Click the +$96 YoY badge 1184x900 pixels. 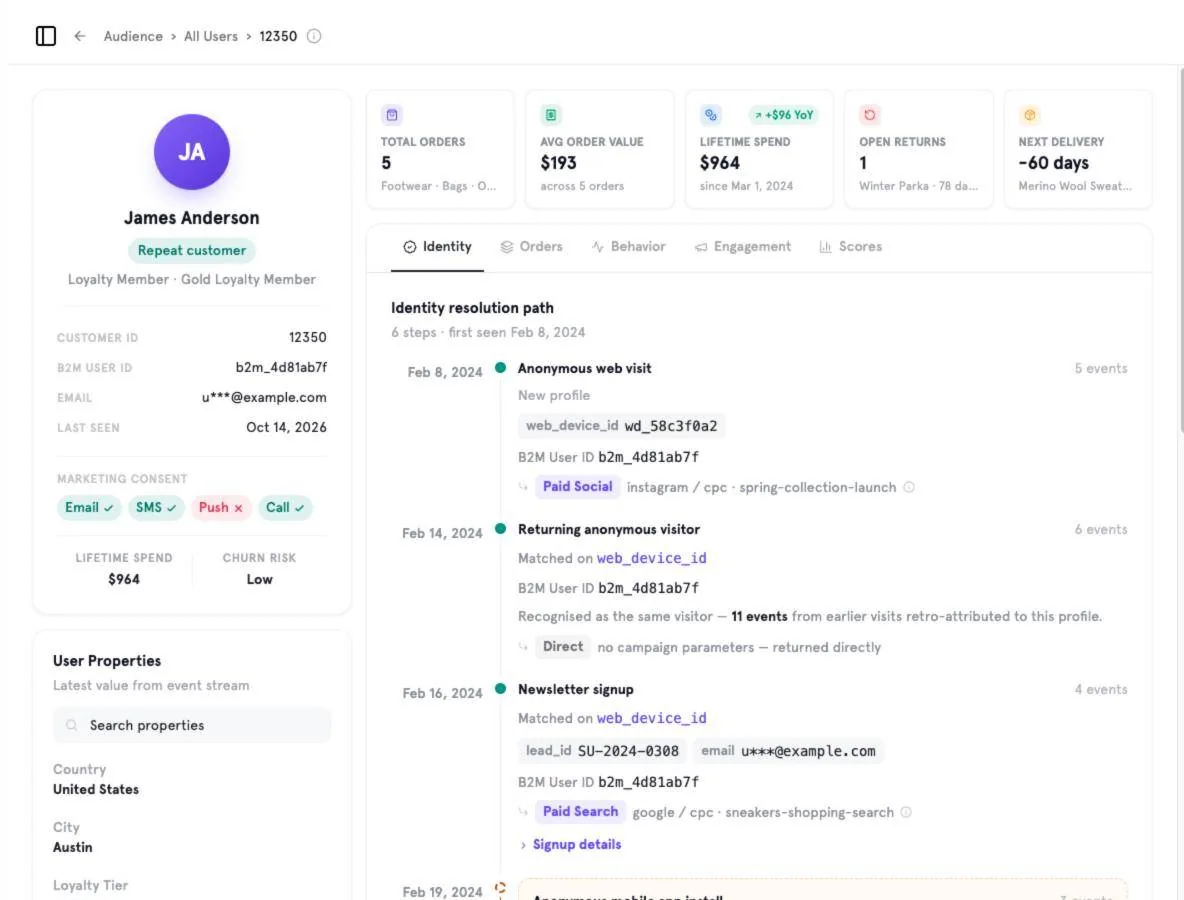[784, 115]
